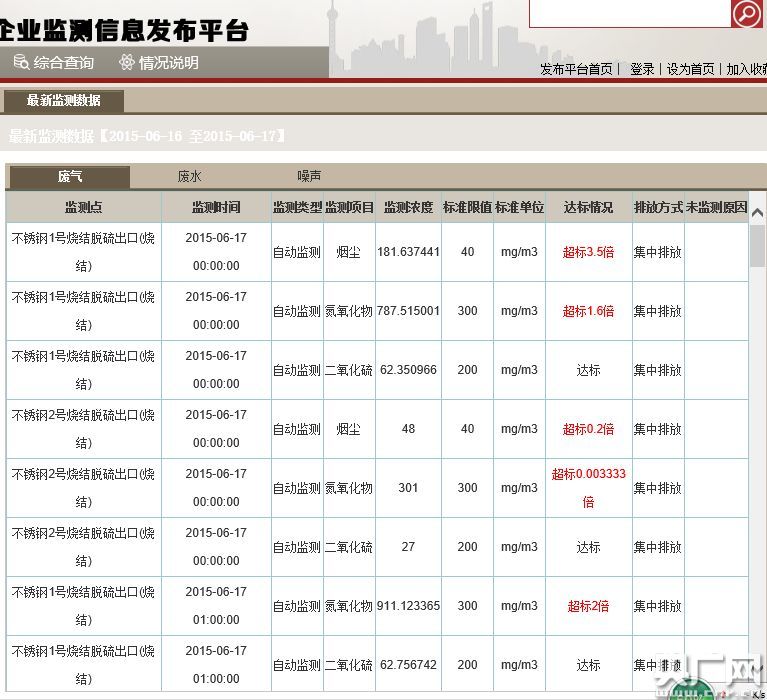Go to 发布平台首页 link

click(x=576, y=69)
